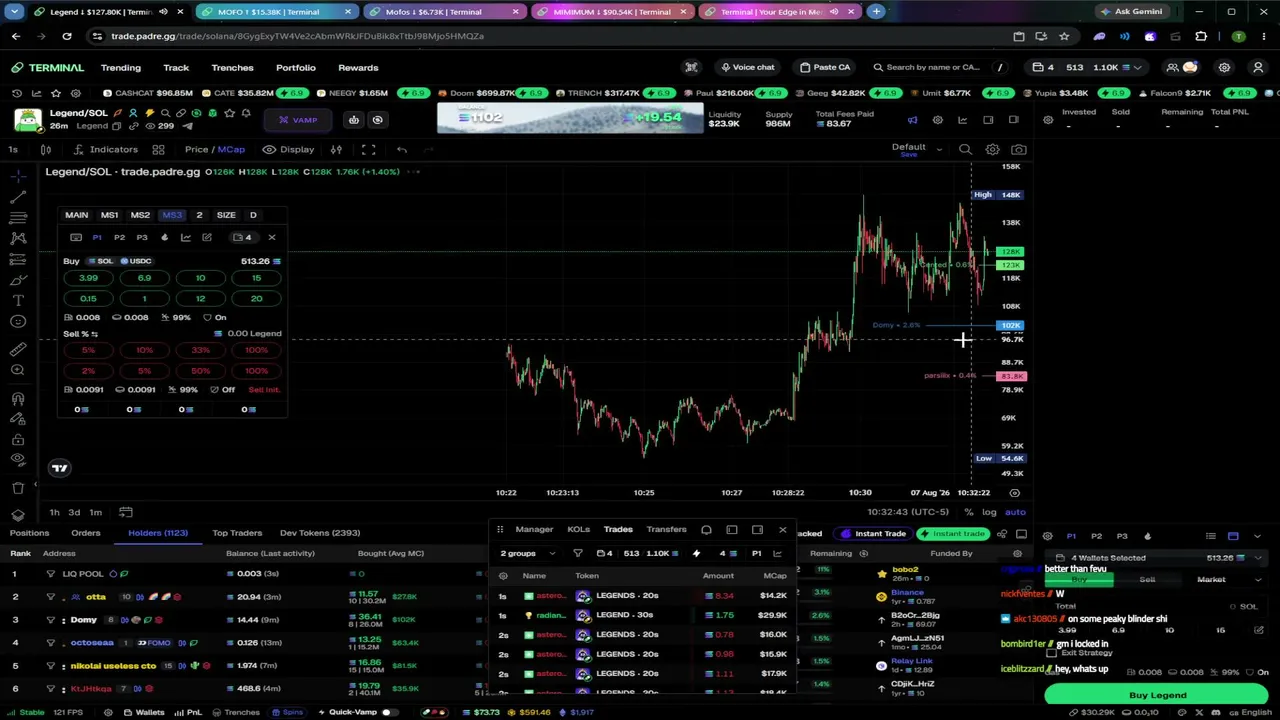Open the emoji sticker tool
This screenshot has width=1280, height=720.
18,321
